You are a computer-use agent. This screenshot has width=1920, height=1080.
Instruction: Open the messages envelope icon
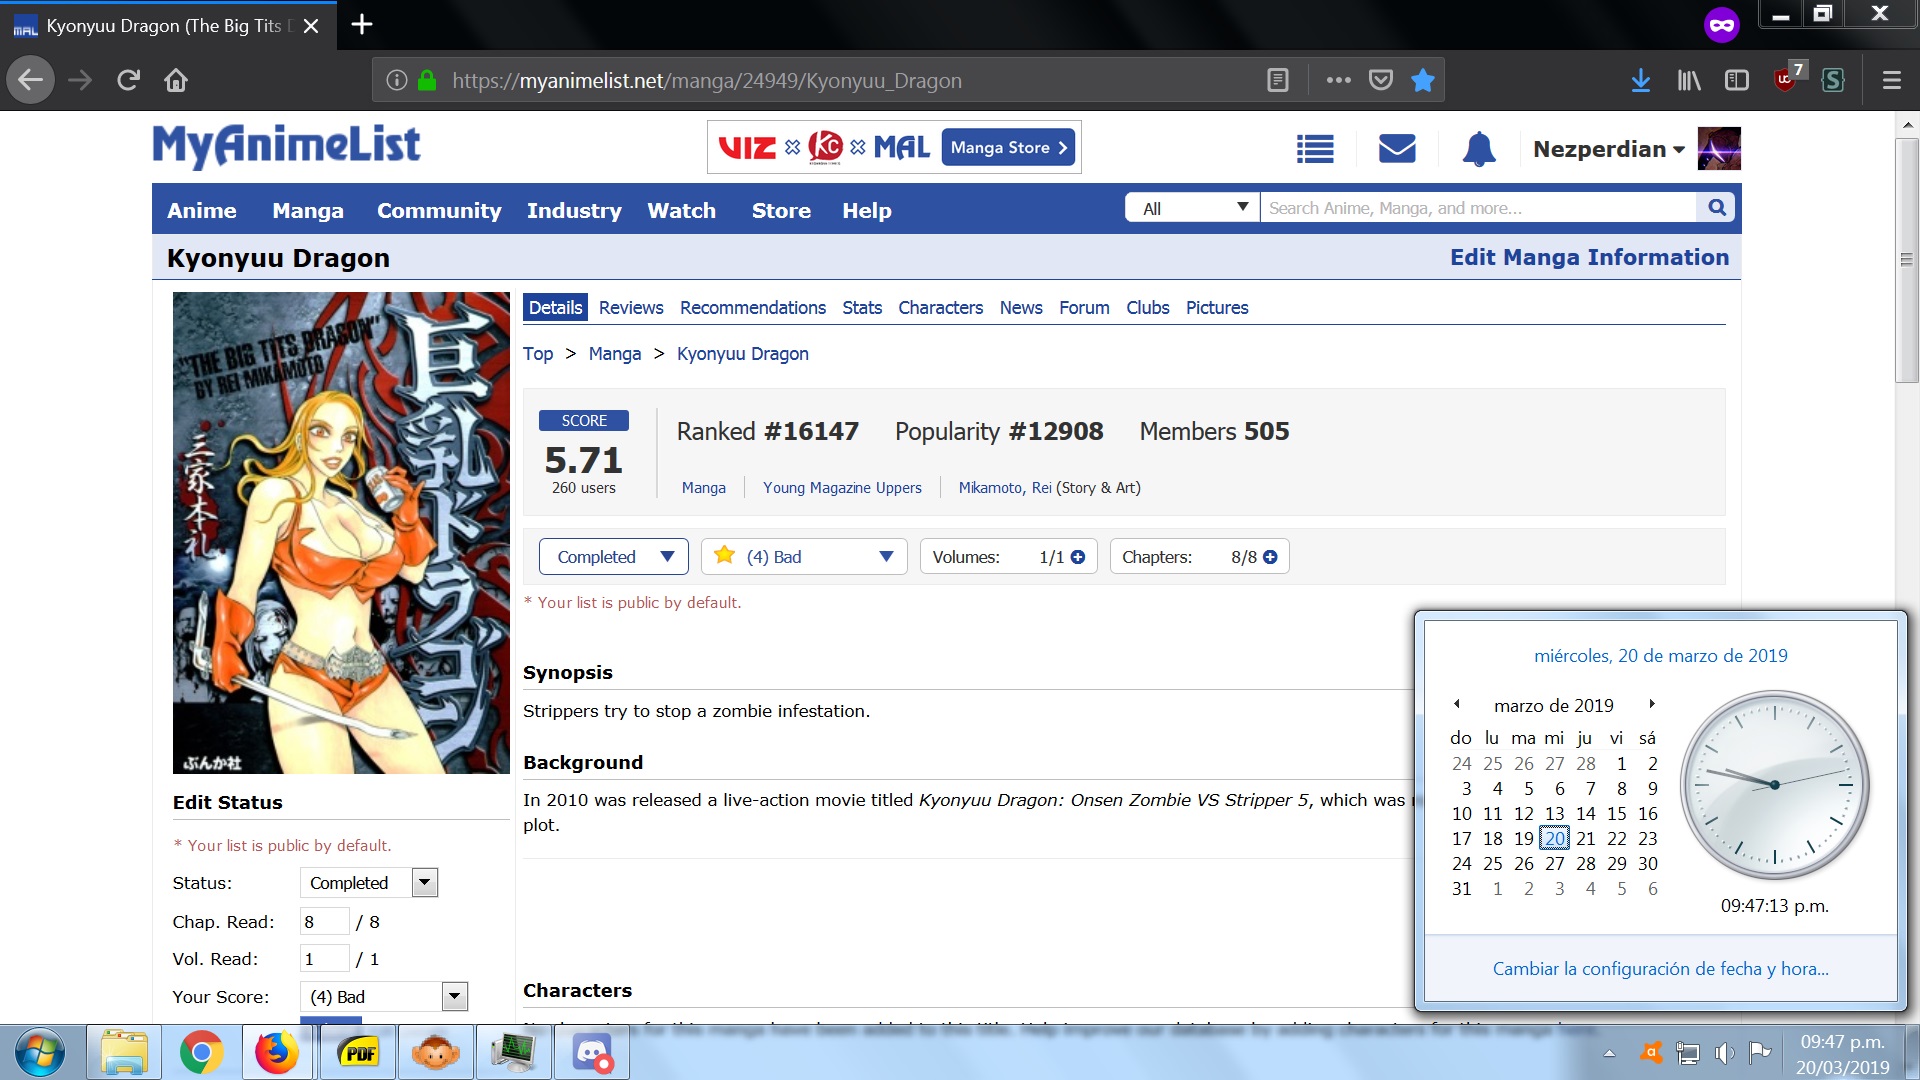pos(1397,149)
